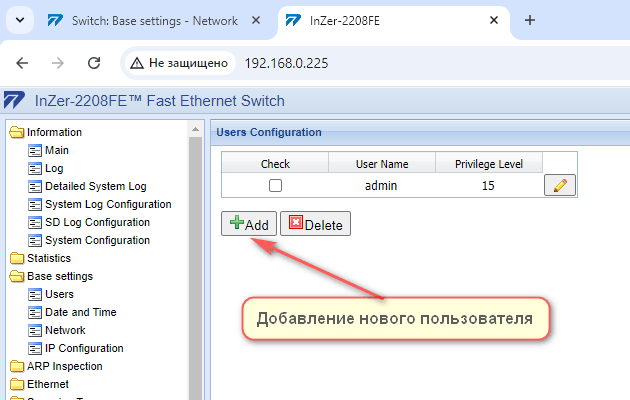The image size is (630, 400).
Task: Select the InZer-2208FE browser tab
Action: 394,21
